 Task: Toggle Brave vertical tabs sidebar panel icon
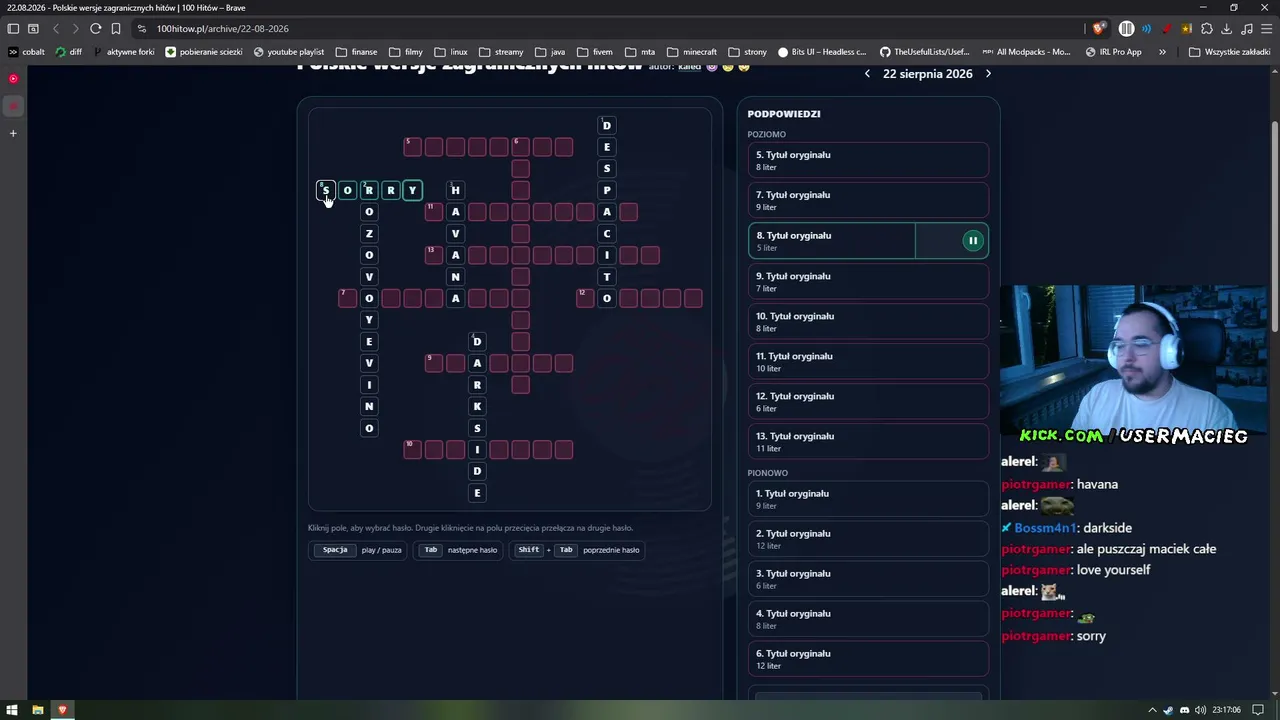(13, 28)
